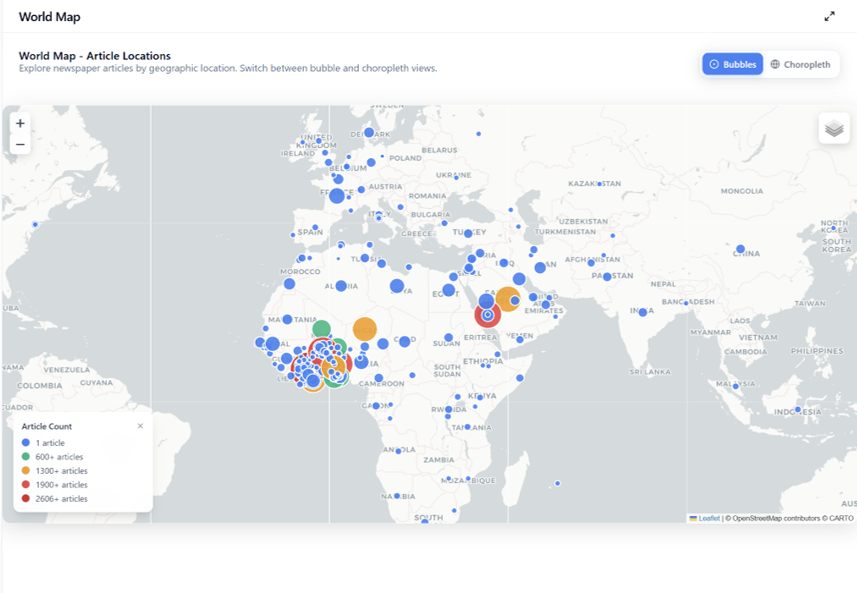Open the map layers control
Viewport: 857px width, 593px height.
coord(834,128)
